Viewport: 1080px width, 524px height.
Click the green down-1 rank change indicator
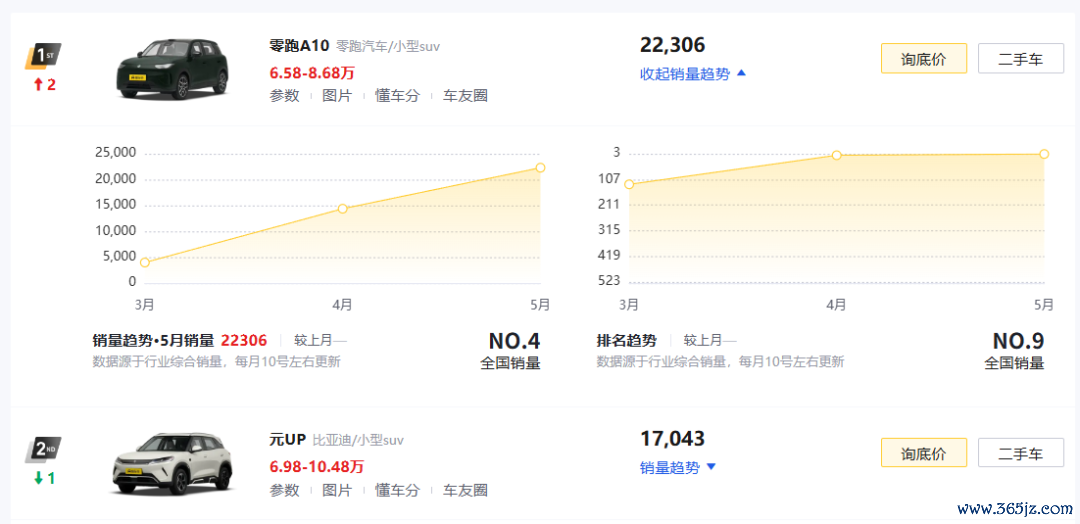coord(43,478)
